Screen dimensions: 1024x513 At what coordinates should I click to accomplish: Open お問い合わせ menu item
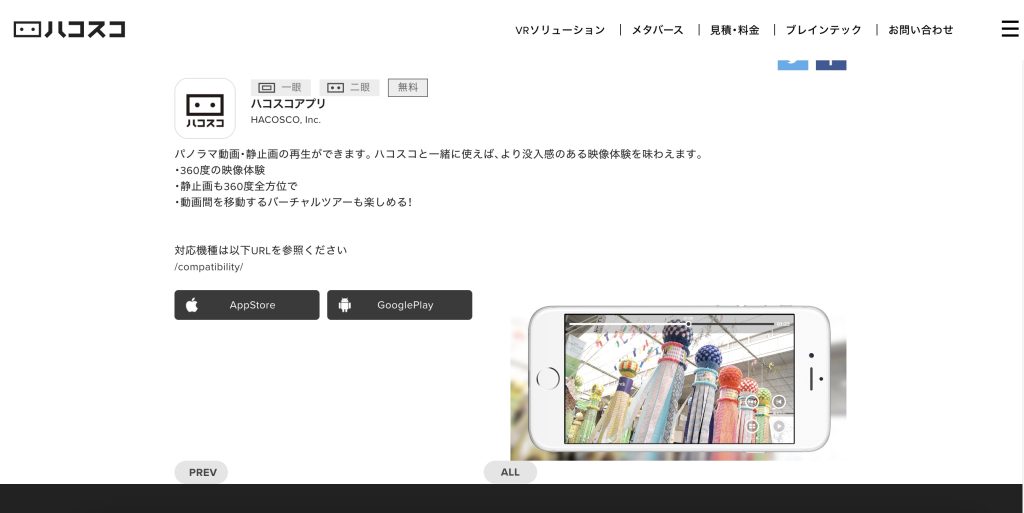click(x=921, y=30)
